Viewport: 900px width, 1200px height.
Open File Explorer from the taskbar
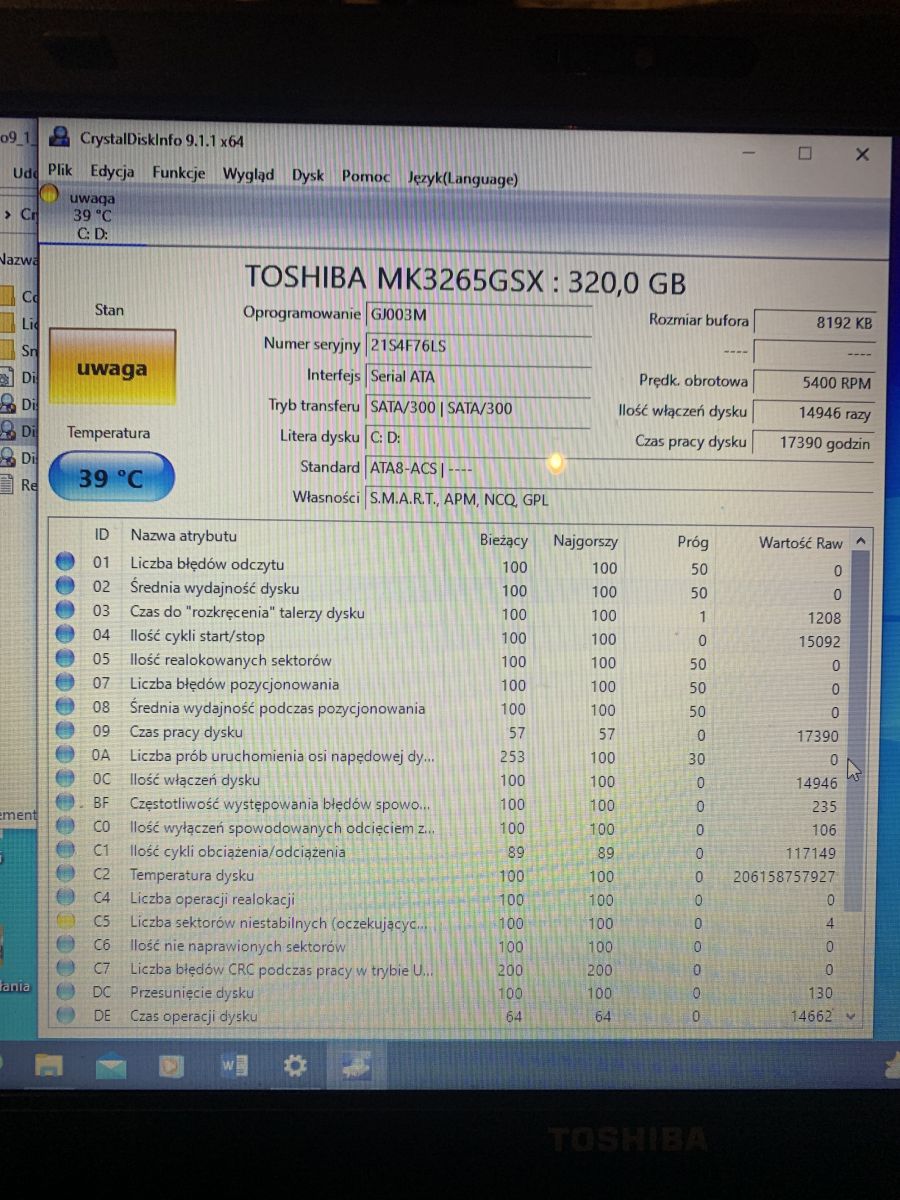pyautogui.click(x=49, y=1066)
